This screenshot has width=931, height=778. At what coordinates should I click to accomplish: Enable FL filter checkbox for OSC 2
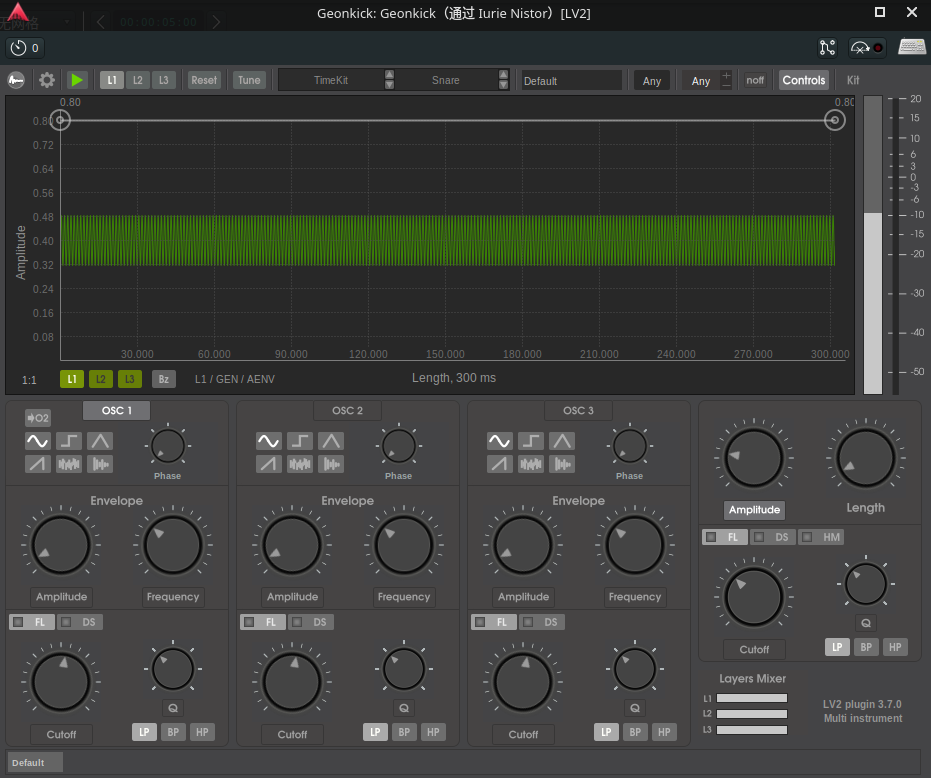249,622
